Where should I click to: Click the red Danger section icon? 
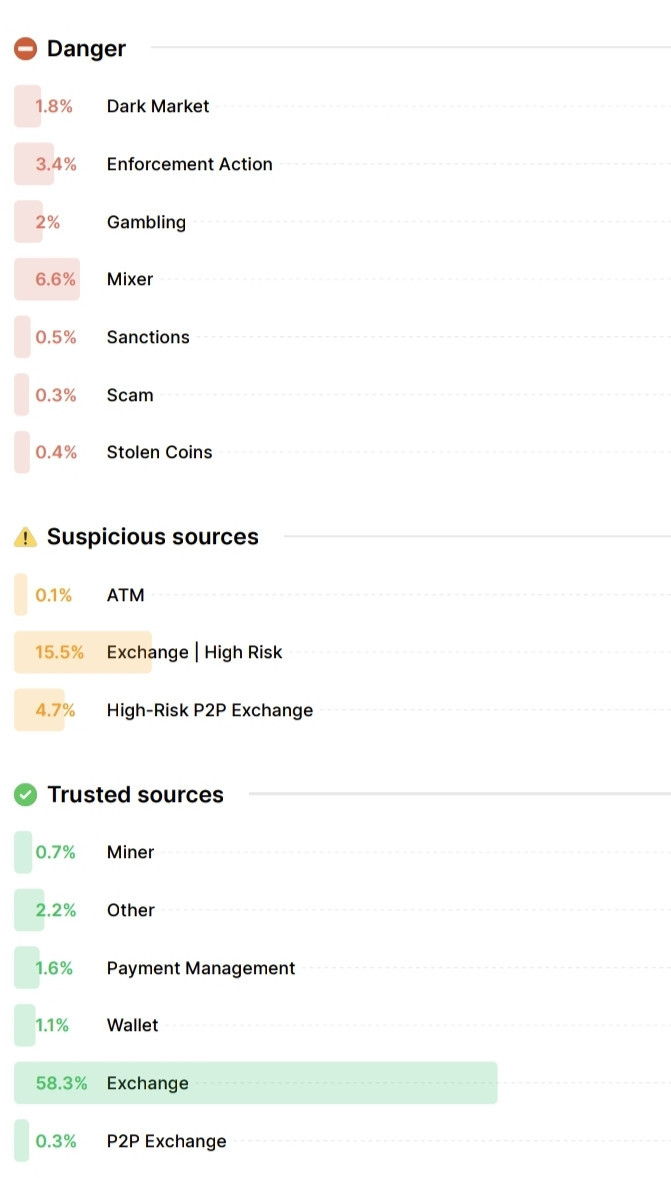[x=25, y=49]
